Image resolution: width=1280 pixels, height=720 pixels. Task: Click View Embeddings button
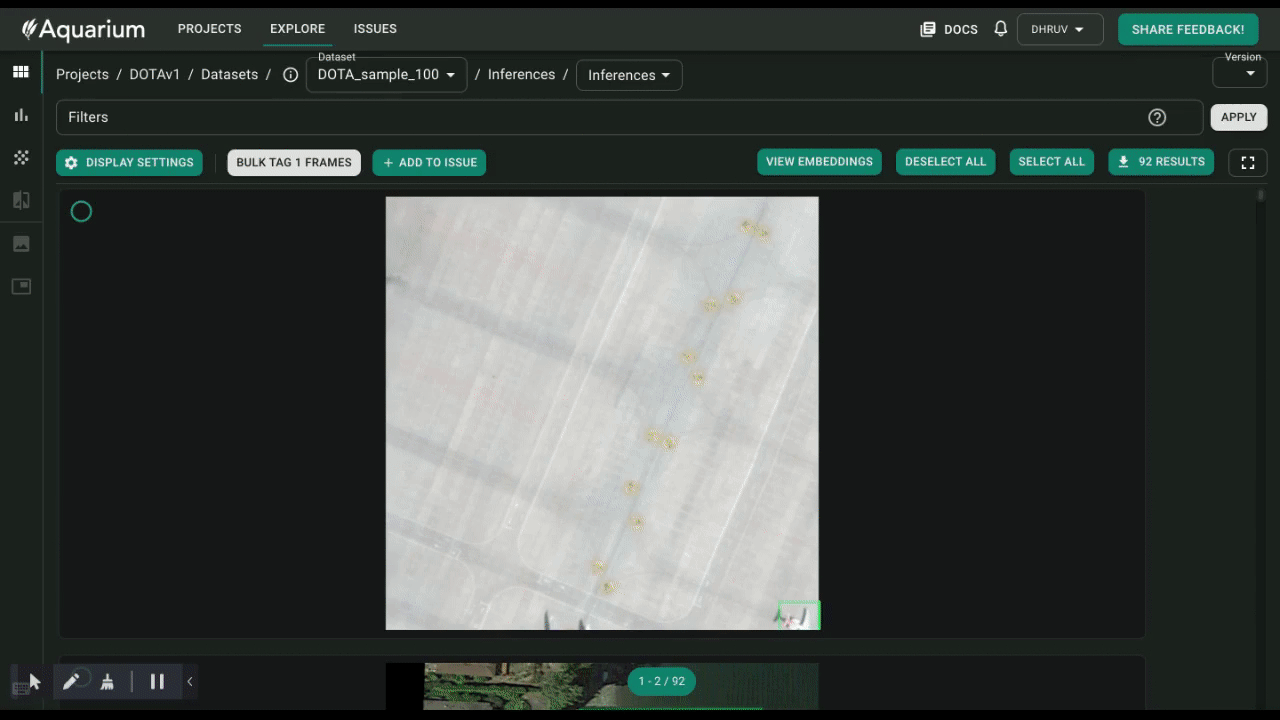click(819, 162)
